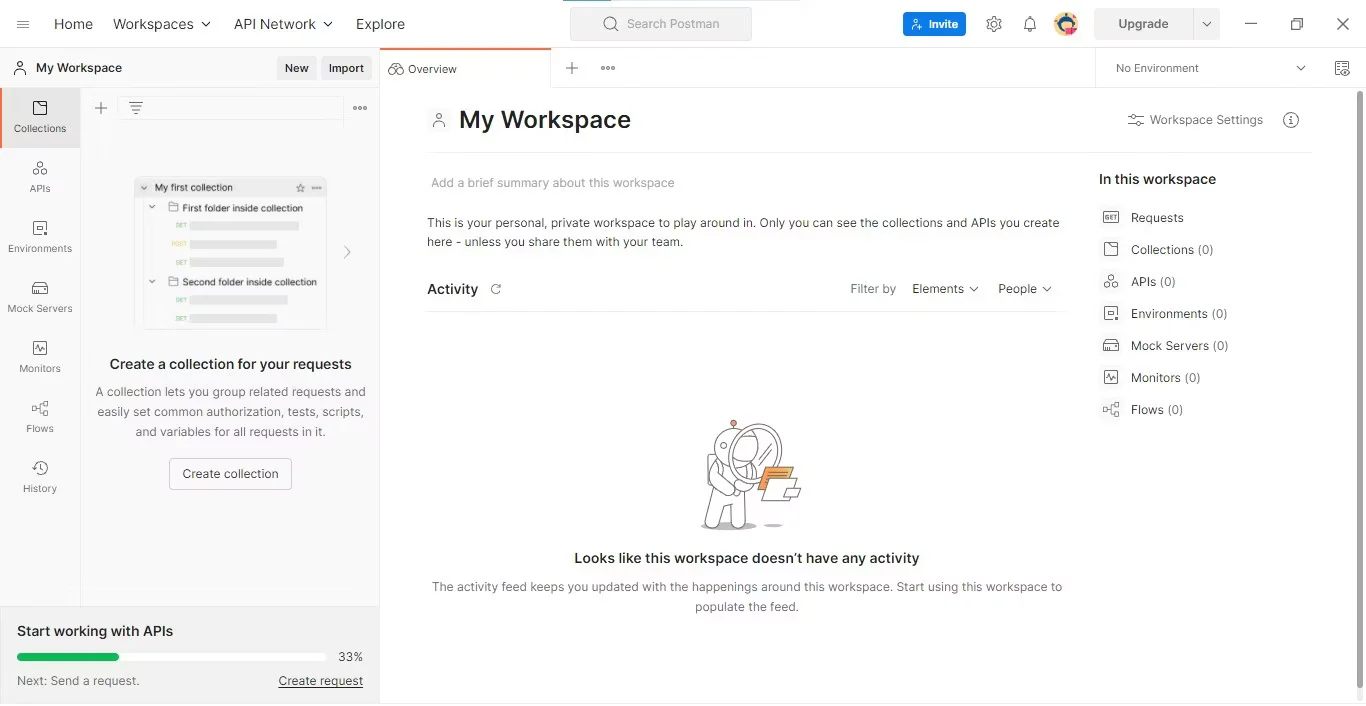The width and height of the screenshot is (1366, 706).
Task: Open the History sidebar panel
Action: 40,476
